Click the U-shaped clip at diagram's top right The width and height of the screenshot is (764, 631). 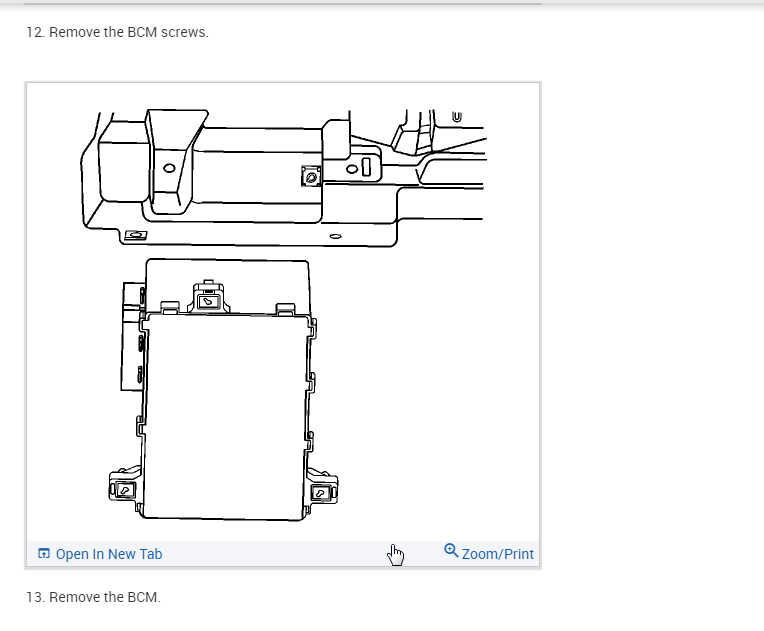tap(457, 117)
